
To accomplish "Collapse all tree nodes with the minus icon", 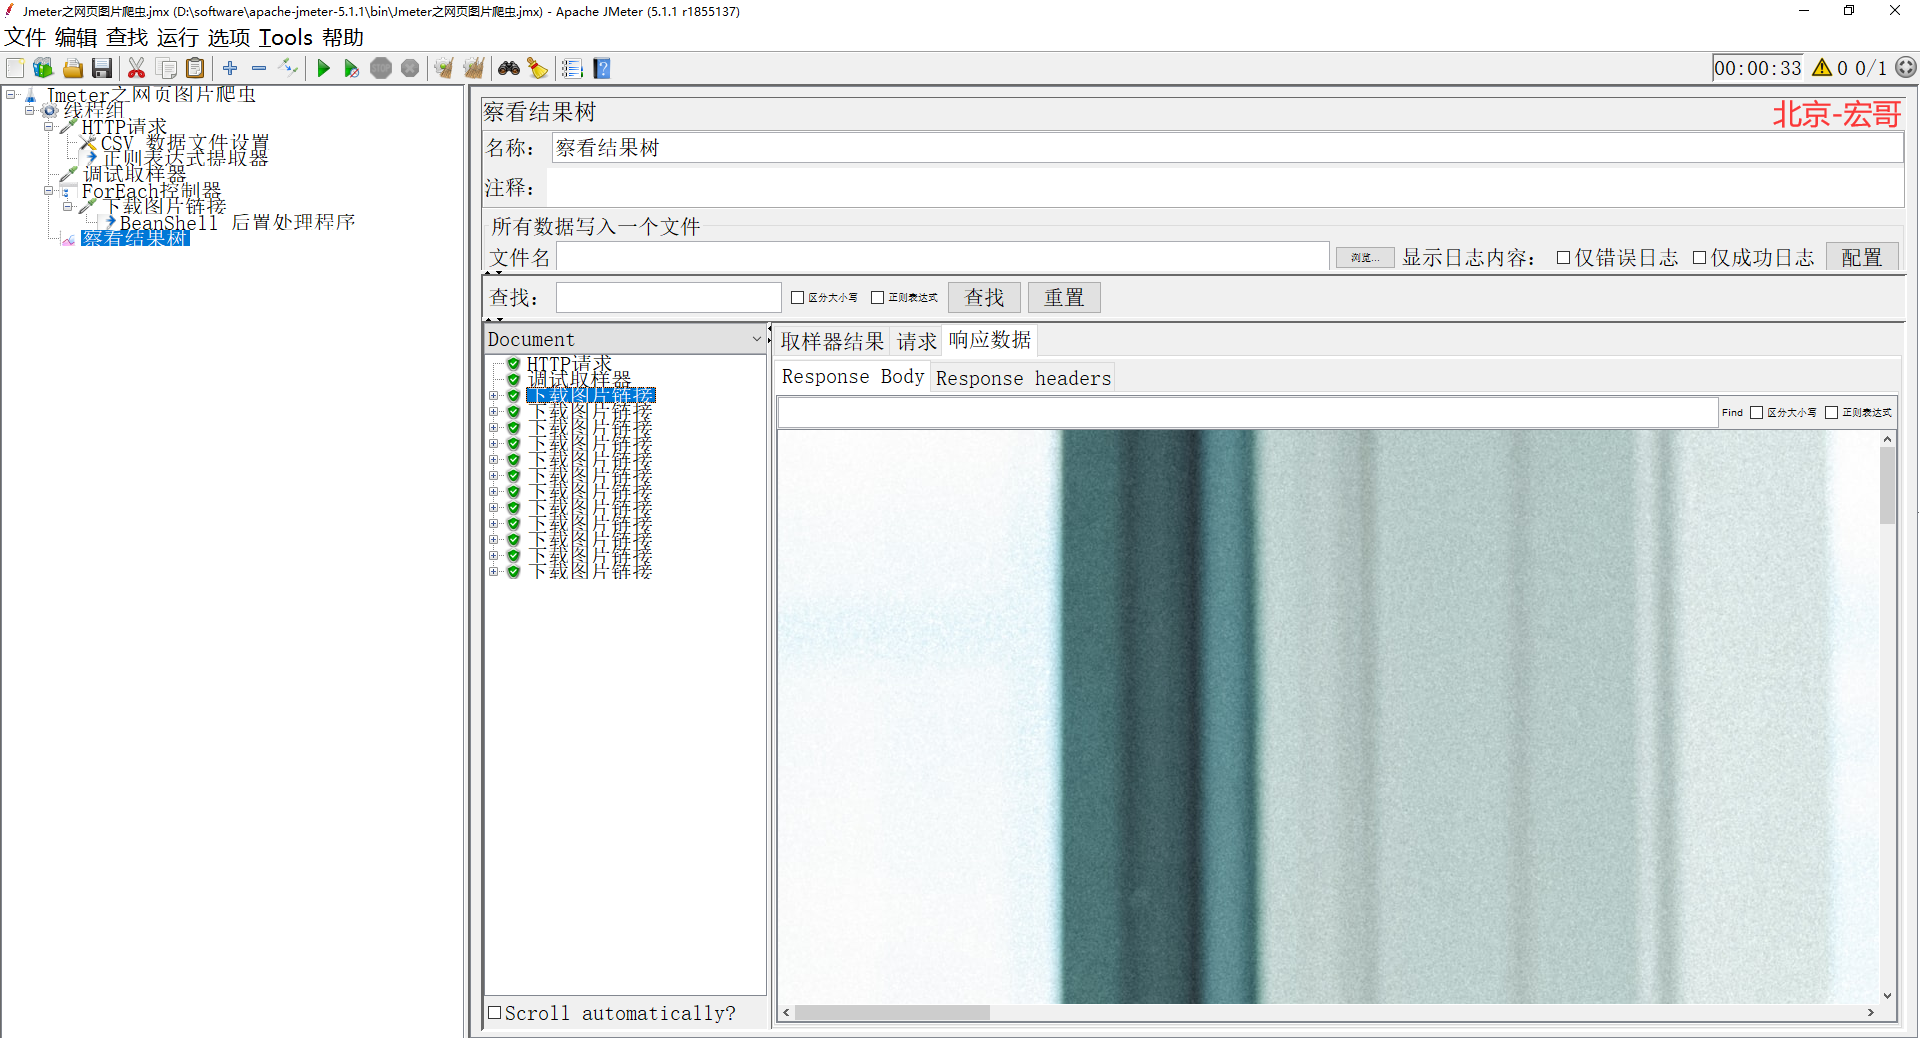I will pos(259,68).
